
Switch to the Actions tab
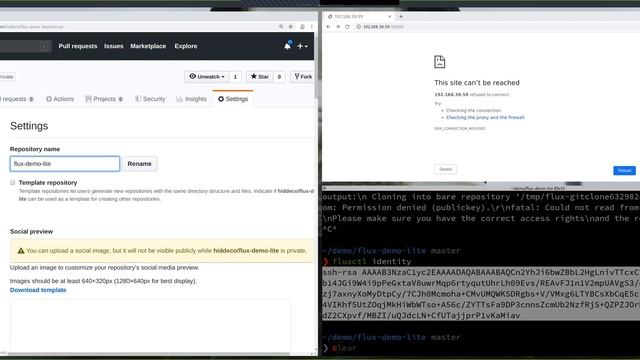(x=60, y=99)
